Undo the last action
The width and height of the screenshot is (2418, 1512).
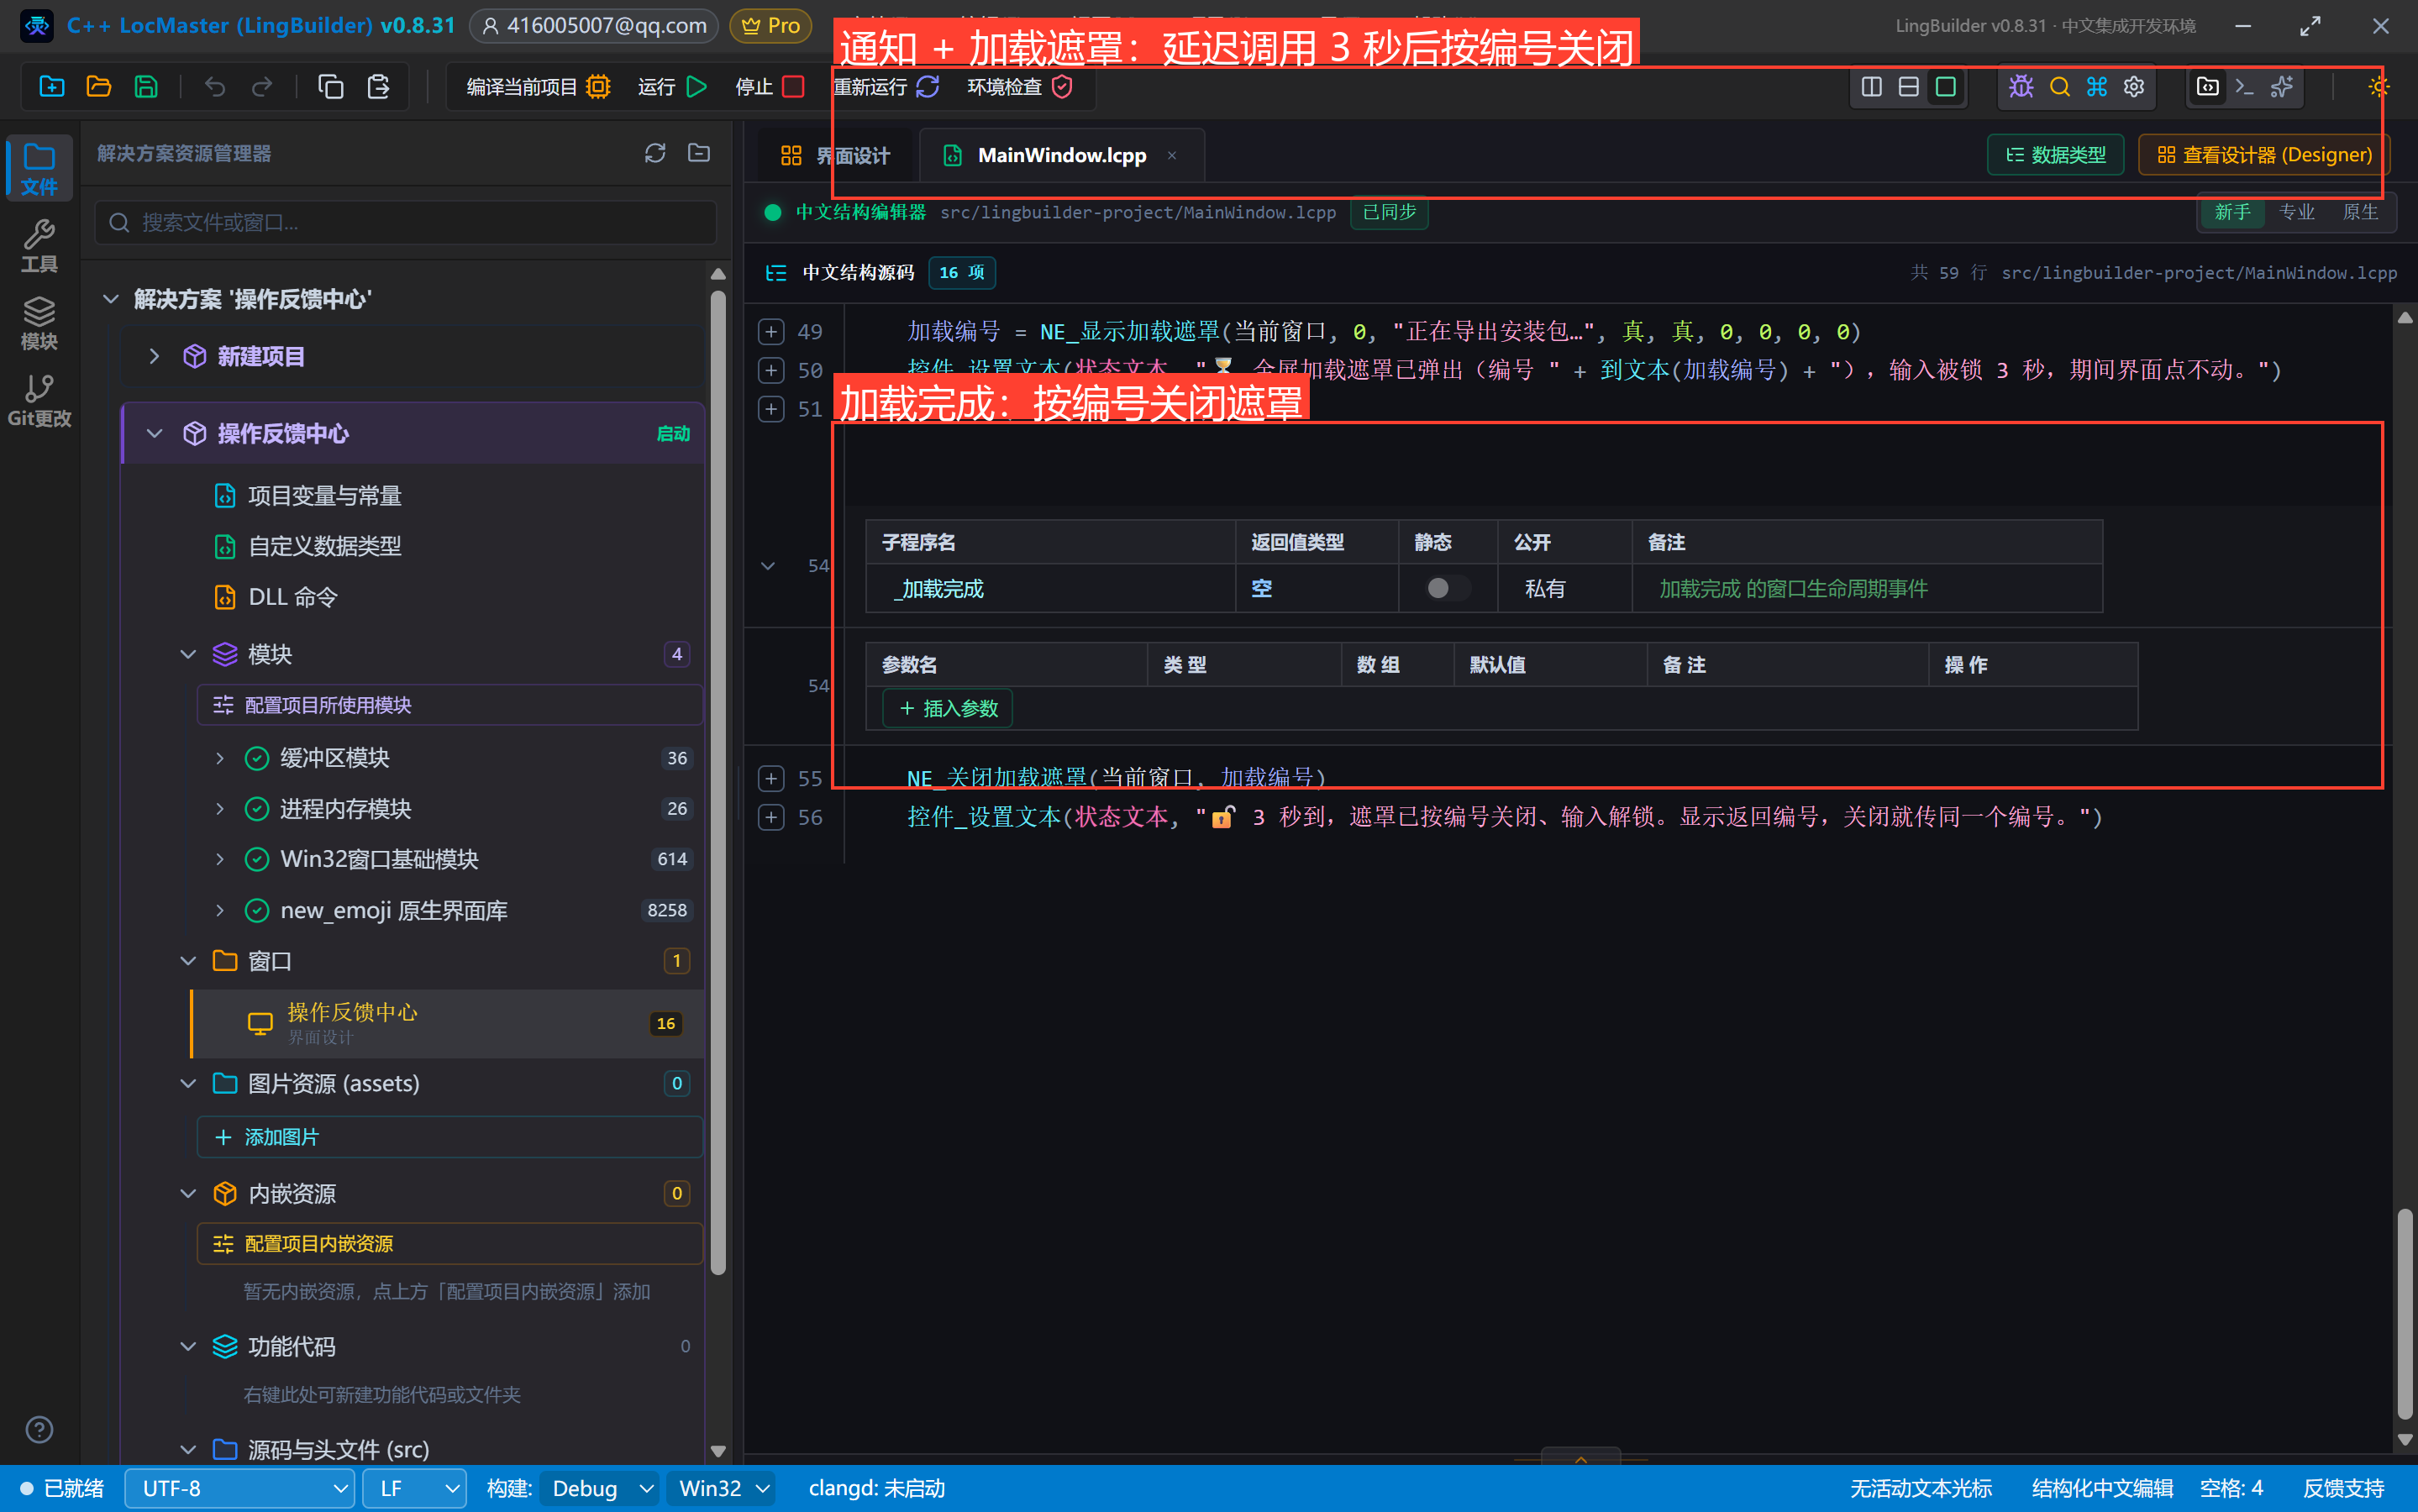[x=215, y=87]
